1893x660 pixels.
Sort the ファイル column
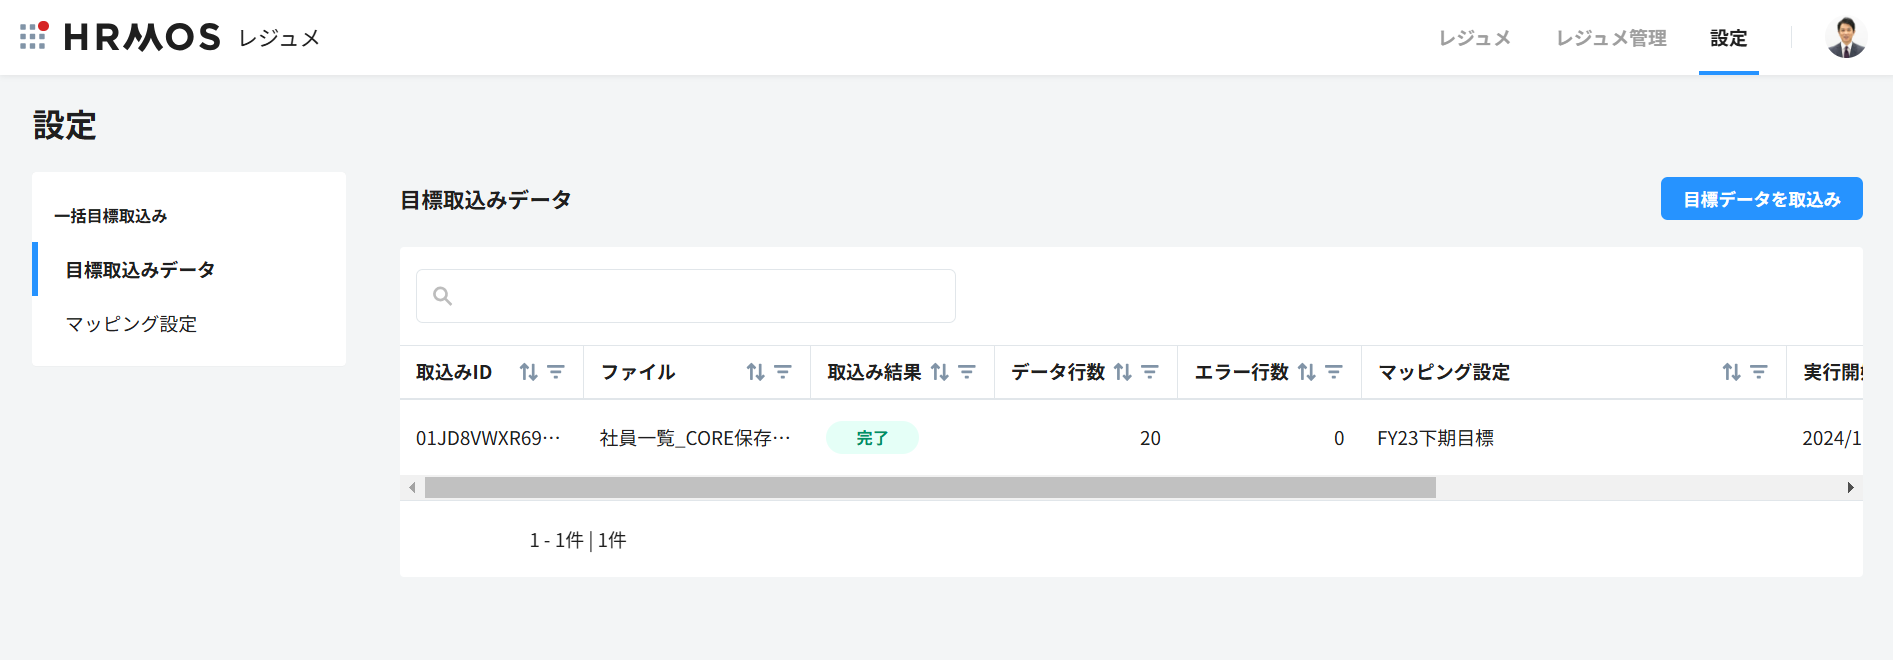click(x=756, y=372)
